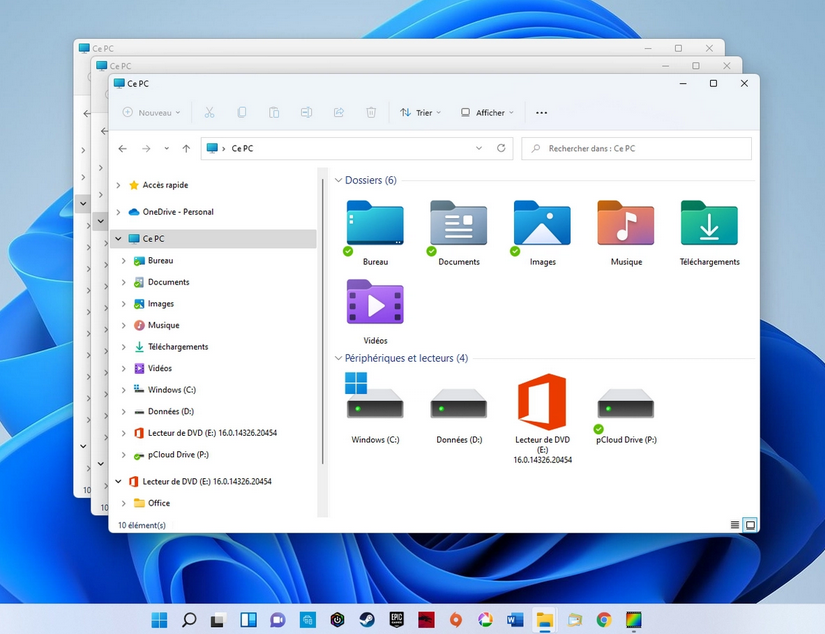This screenshot has width=825, height=634.
Task: Click the Rechercher dans Ce PC search field
Action: click(x=640, y=149)
